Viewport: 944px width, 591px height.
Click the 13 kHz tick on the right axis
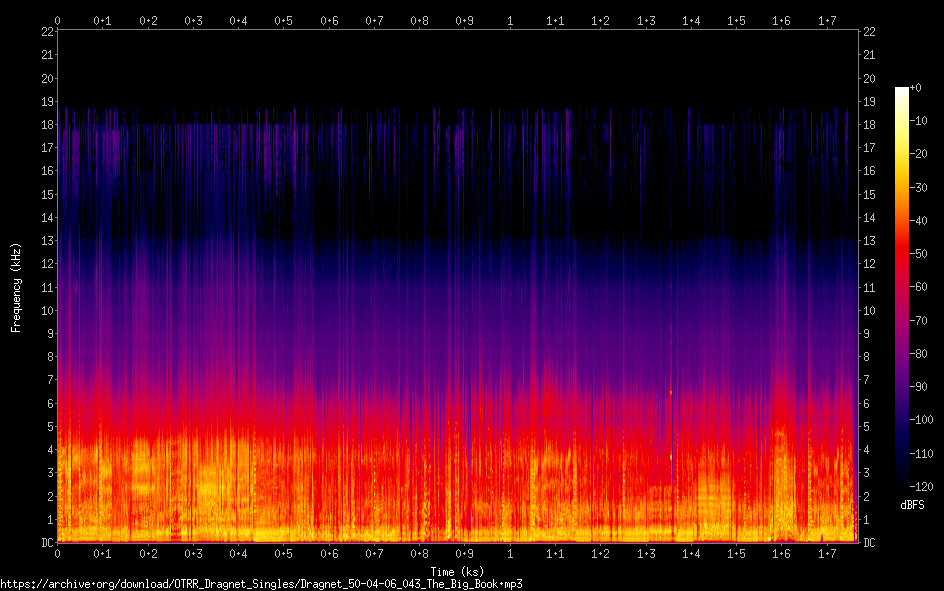point(869,241)
